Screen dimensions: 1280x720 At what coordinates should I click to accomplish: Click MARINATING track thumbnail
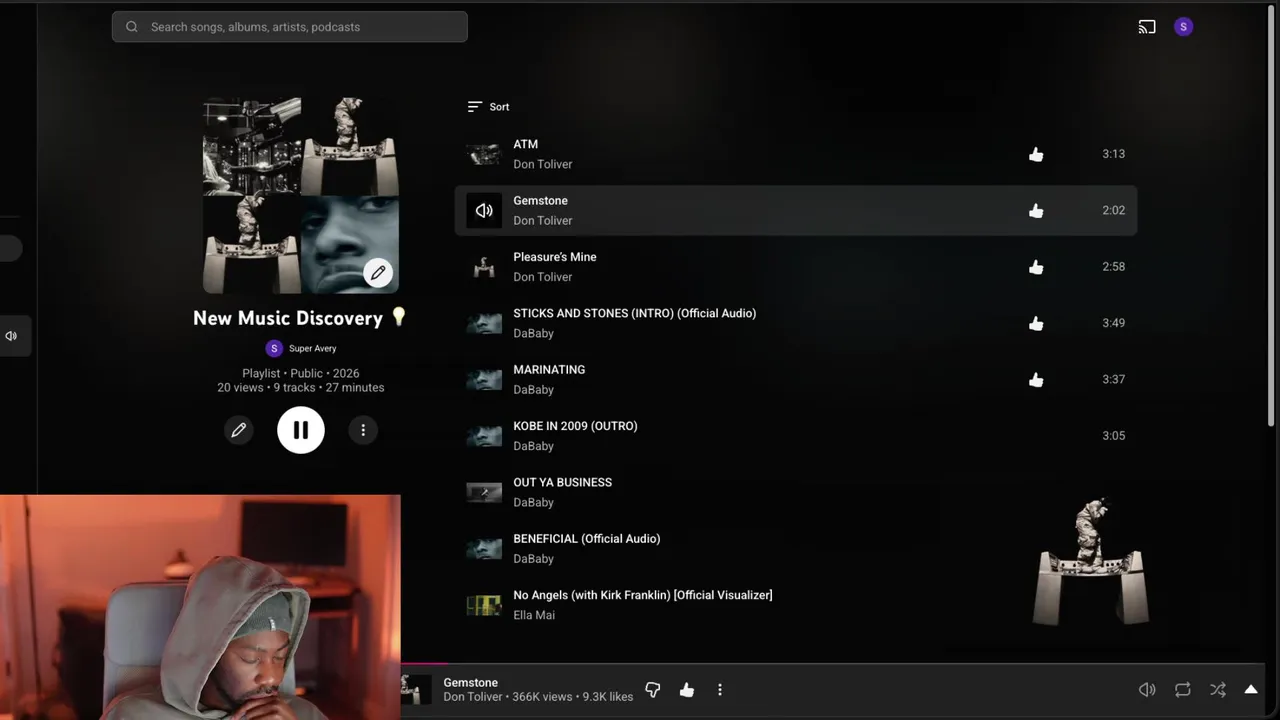click(484, 379)
